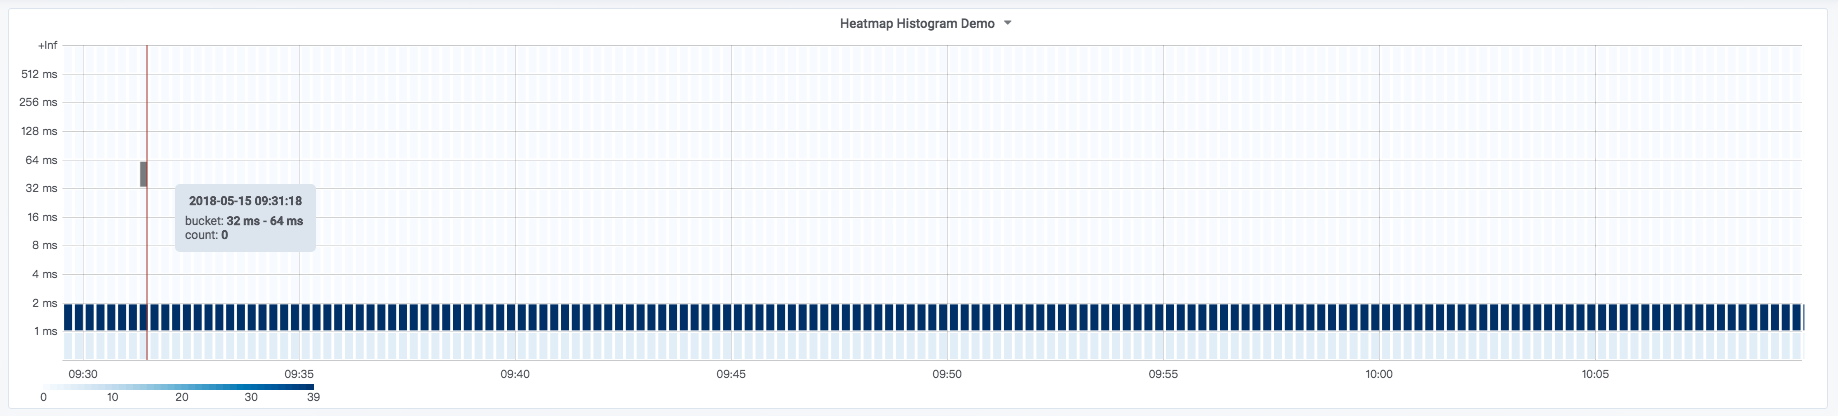Click the 09:35 time axis label
The width and height of the screenshot is (1838, 416).
click(x=299, y=374)
